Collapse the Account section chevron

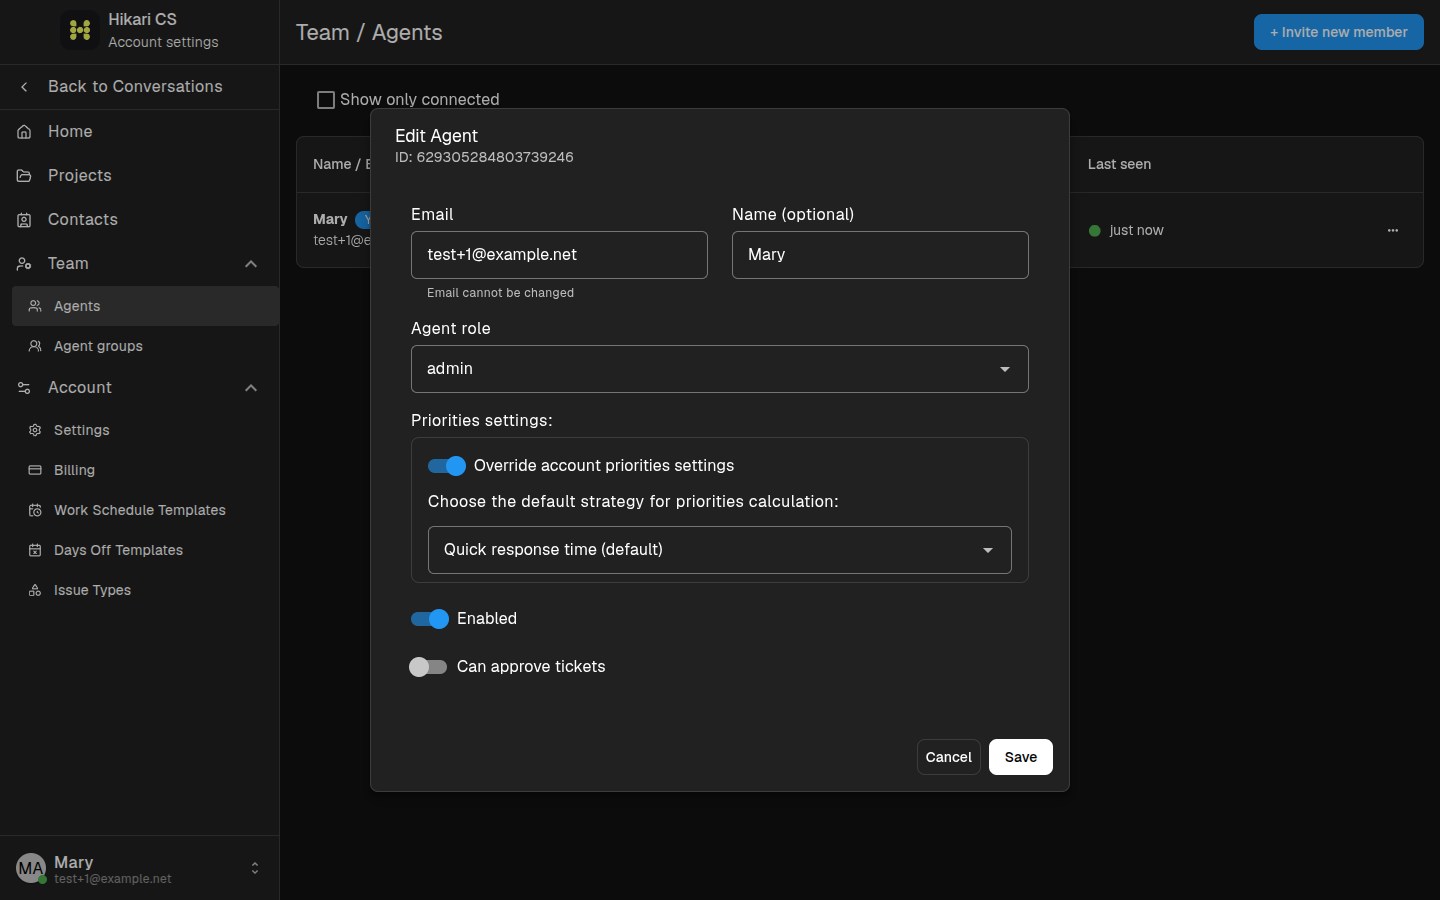coord(251,388)
